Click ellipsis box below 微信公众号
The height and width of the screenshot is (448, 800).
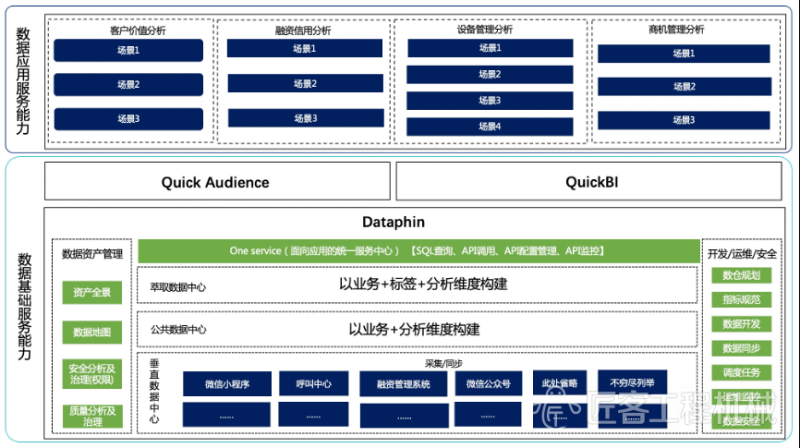click(x=488, y=414)
